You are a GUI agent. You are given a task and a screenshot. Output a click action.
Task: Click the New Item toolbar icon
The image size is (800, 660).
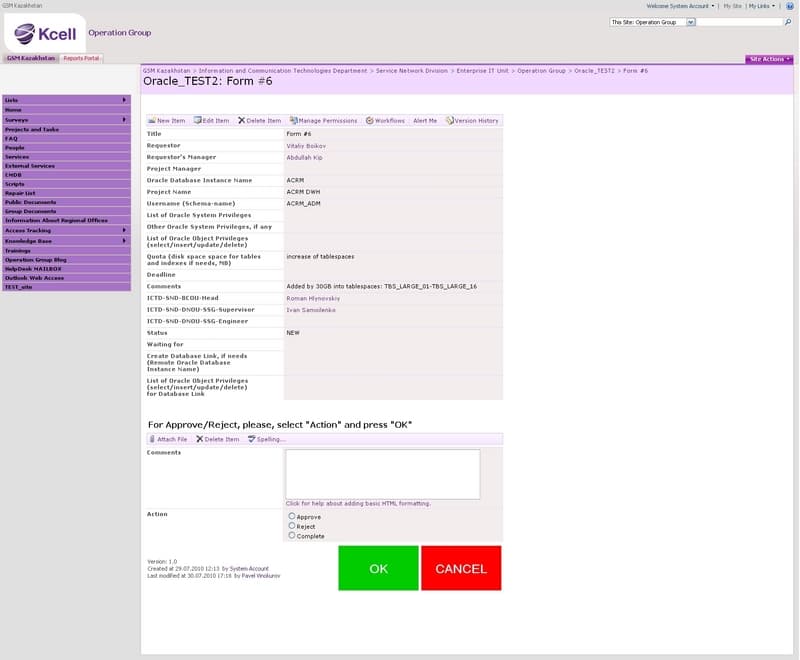pyautogui.click(x=152, y=120)
